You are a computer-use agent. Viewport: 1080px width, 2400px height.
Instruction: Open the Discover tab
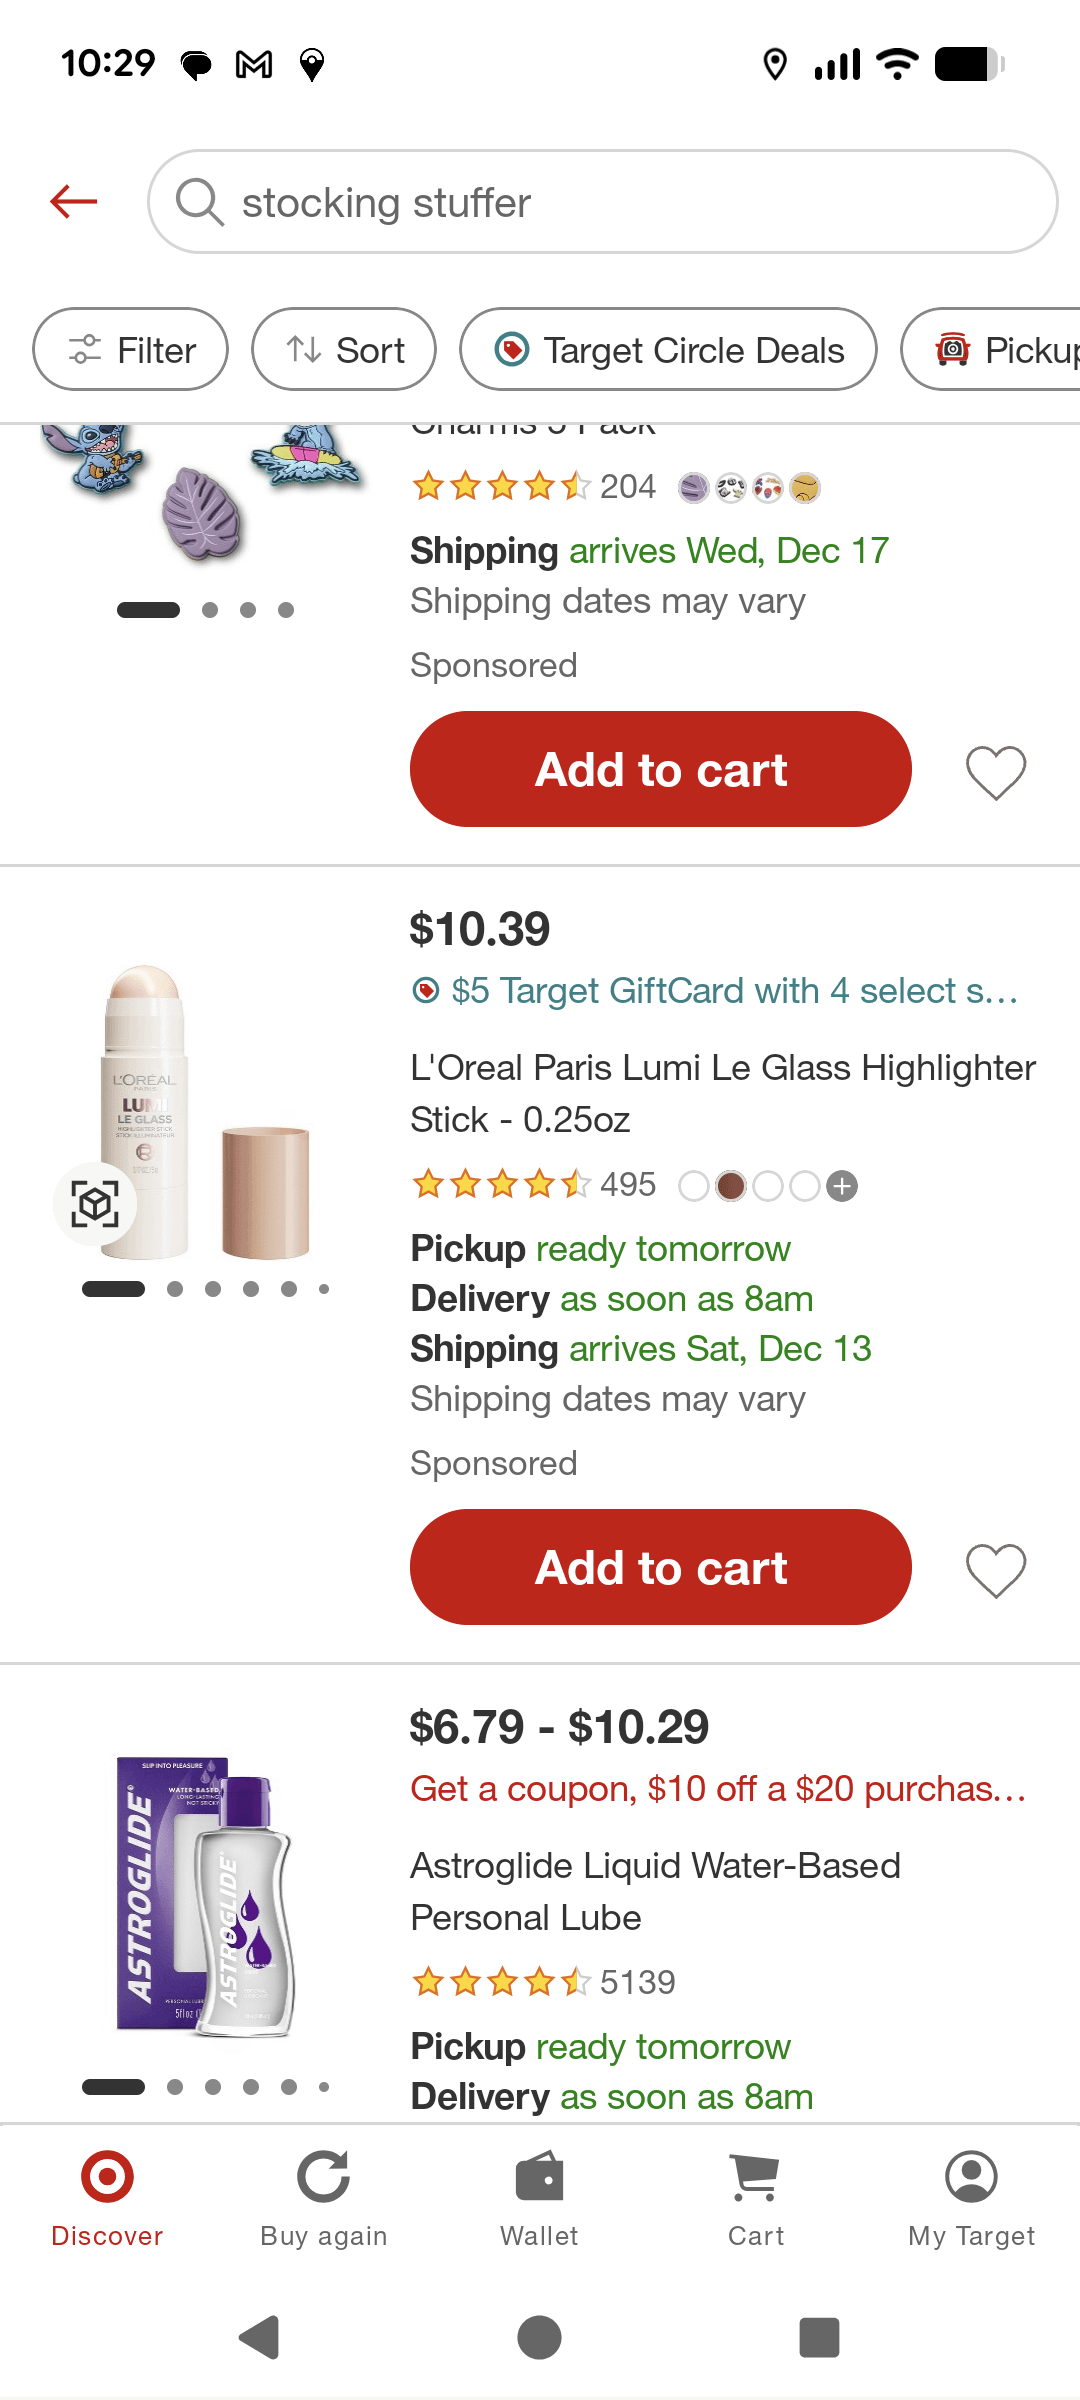[107, 2198]
